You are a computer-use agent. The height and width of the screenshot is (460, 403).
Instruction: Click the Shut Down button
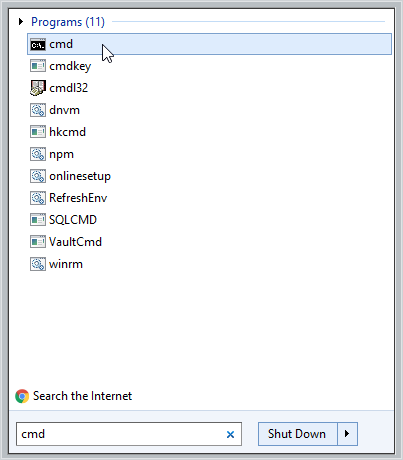pos(298,434)
